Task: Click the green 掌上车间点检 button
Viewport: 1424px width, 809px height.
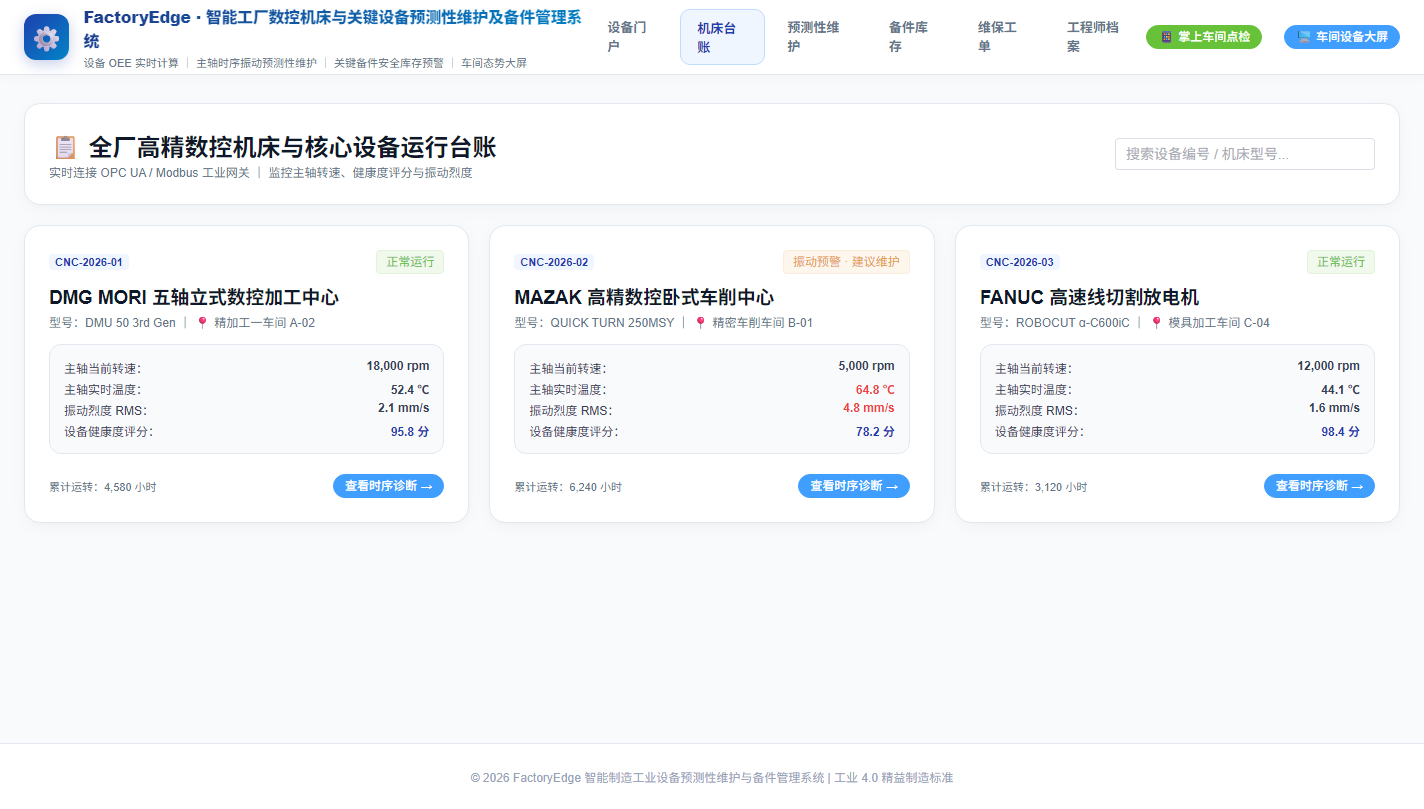Action: [1204, 37]
